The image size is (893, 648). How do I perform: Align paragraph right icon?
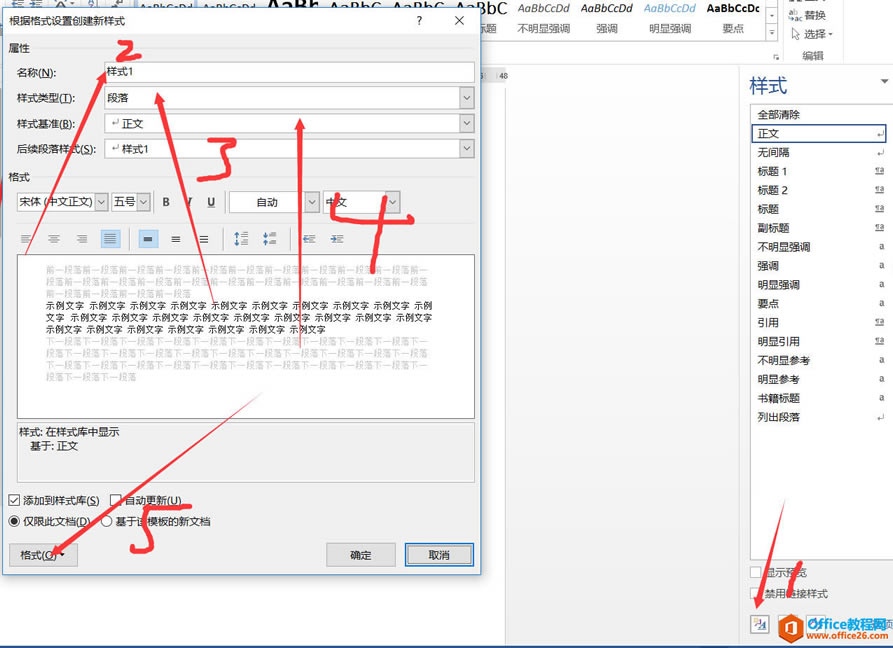pos(82,239)
